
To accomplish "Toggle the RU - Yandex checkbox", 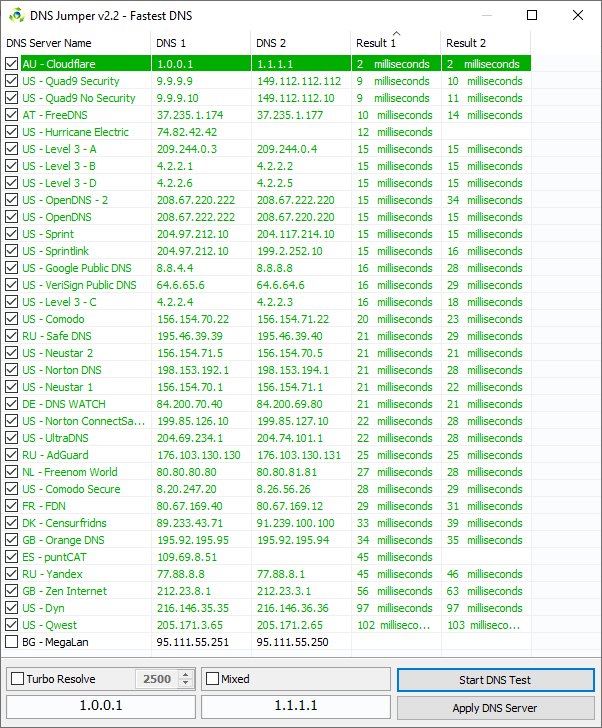I will (12, 574).
